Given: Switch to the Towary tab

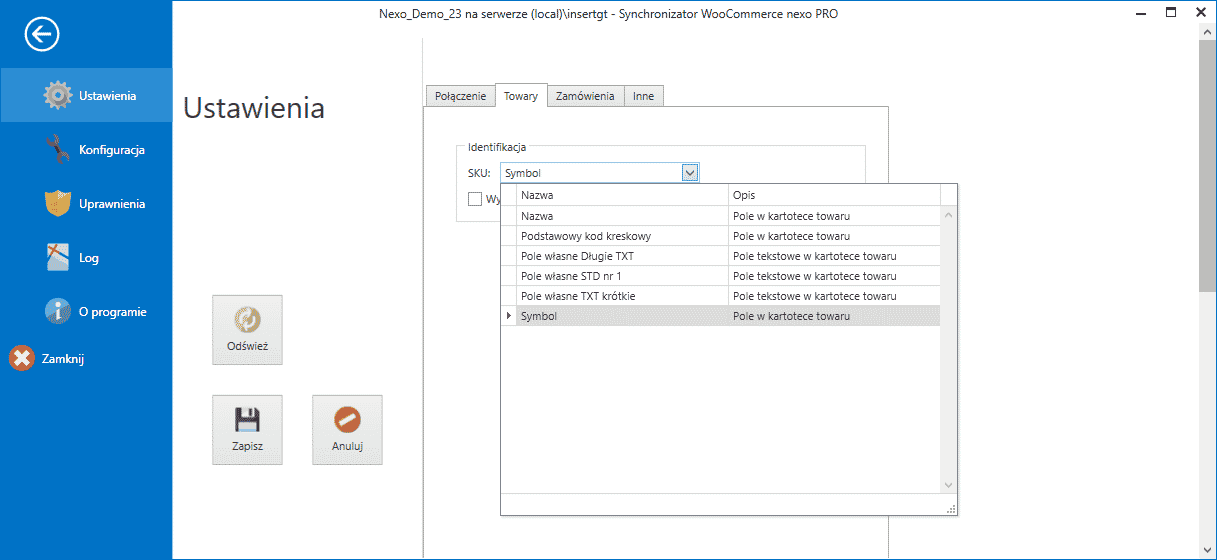Looking at the screenshot, I should pyautogui.click(x=521, y=95).
